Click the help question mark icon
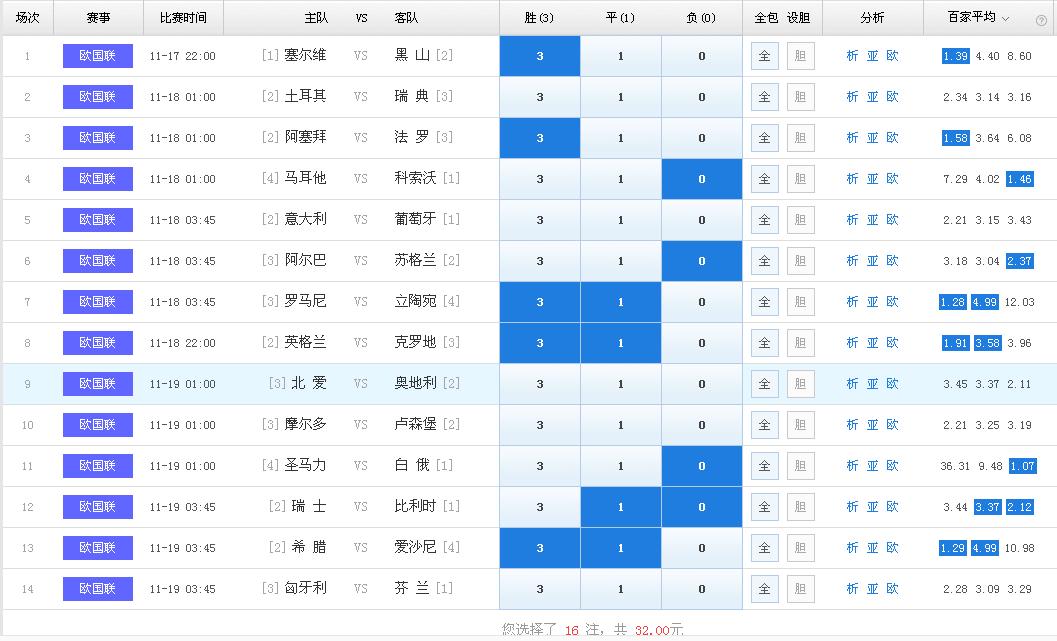 (x=1041, y=19)
